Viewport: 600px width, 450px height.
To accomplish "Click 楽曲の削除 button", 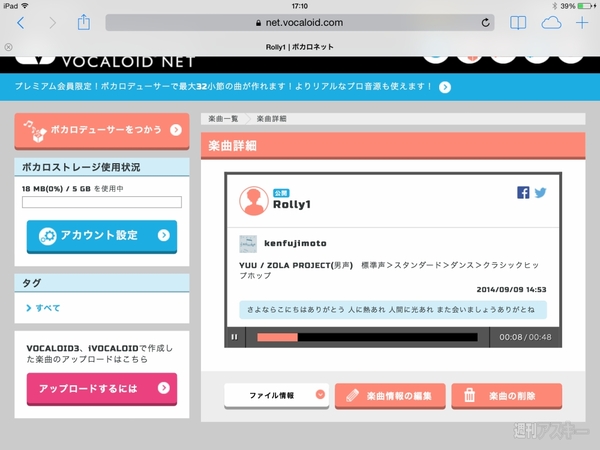I will click(x=507, y=396).
